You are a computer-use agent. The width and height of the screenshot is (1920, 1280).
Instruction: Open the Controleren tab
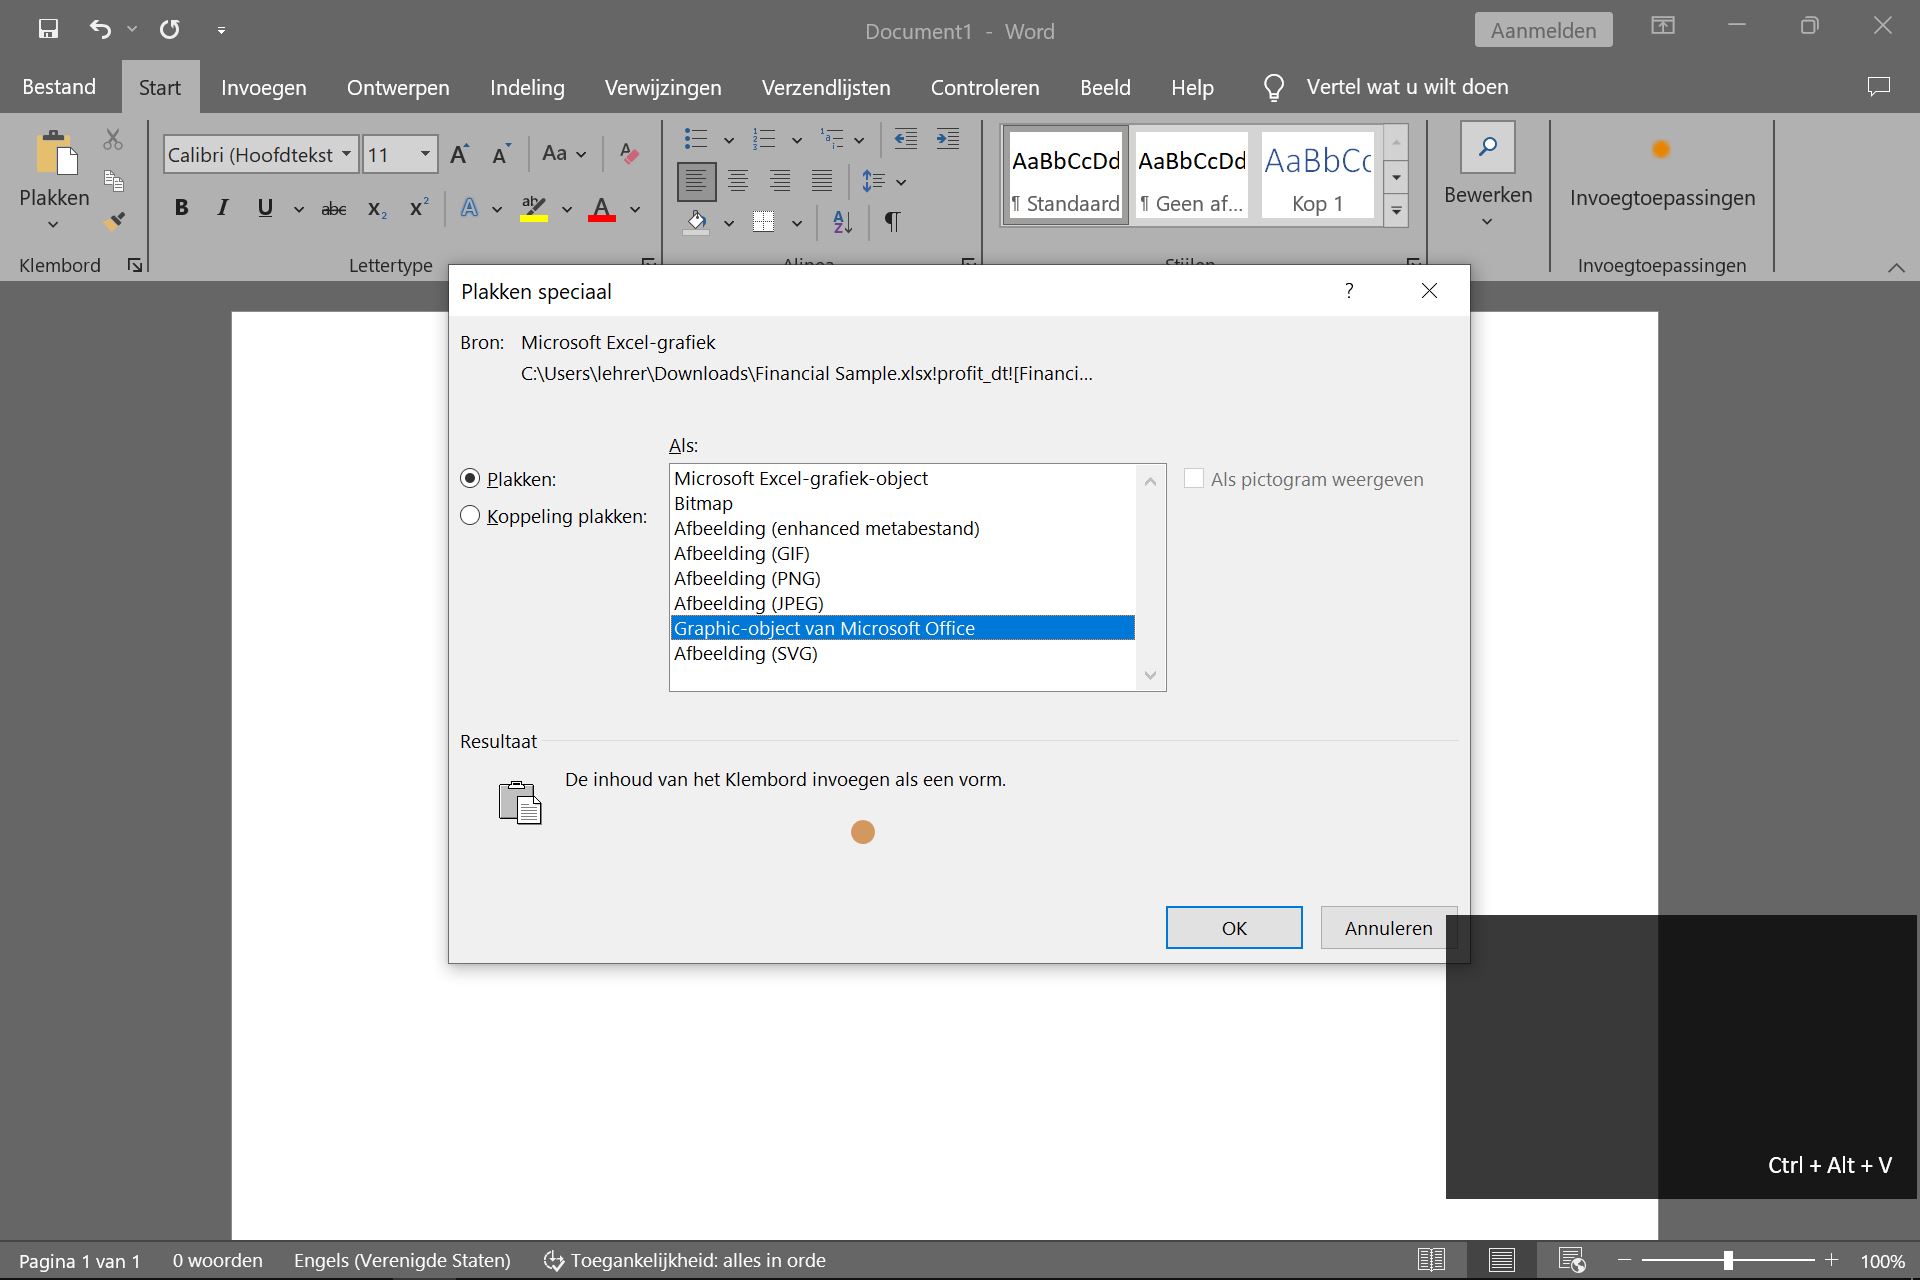tap(985, 88)
